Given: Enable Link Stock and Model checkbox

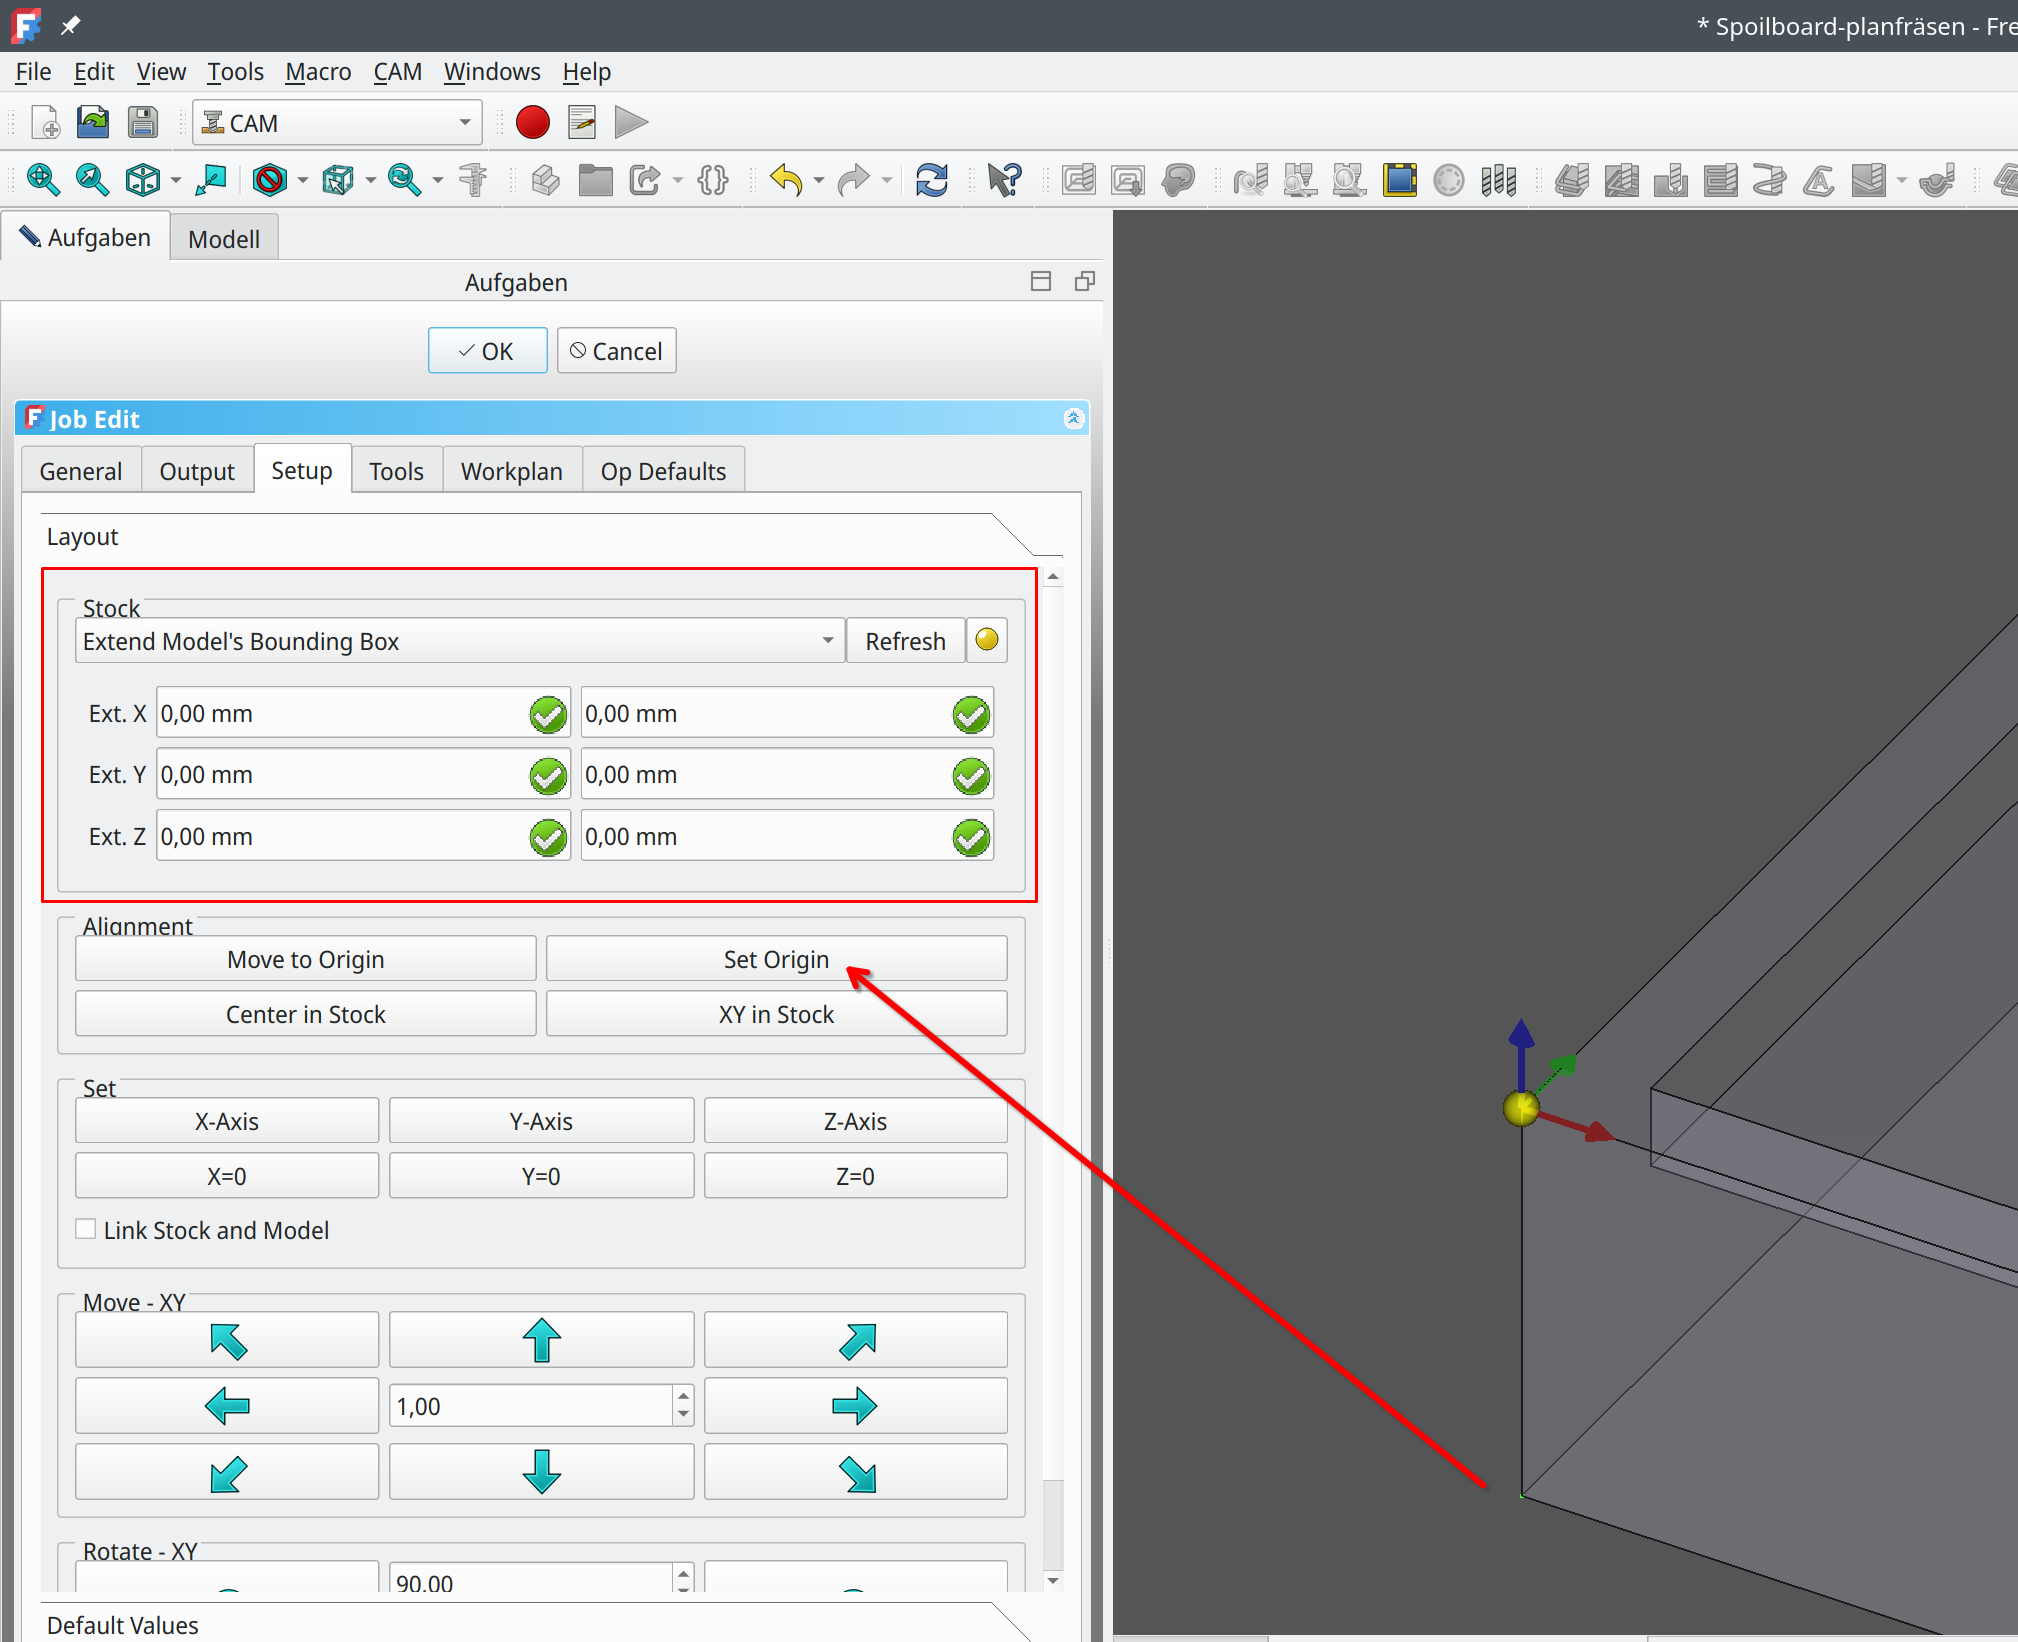Looking at the screenshot, I should coord(87,1229).
